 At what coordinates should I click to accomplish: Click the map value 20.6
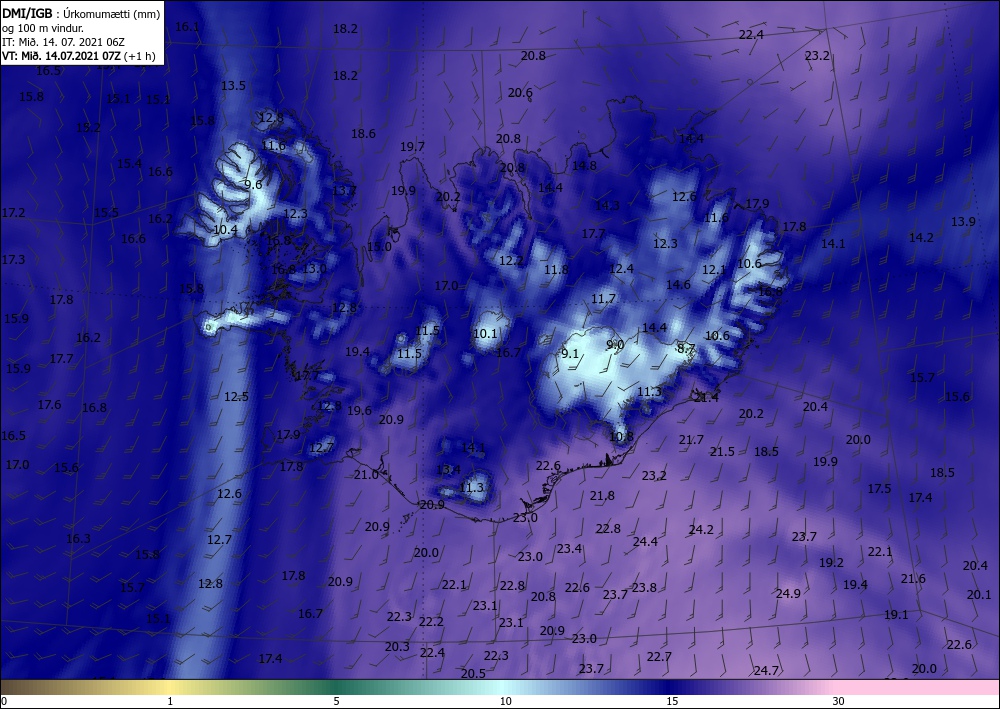click(x=520, y=92)
